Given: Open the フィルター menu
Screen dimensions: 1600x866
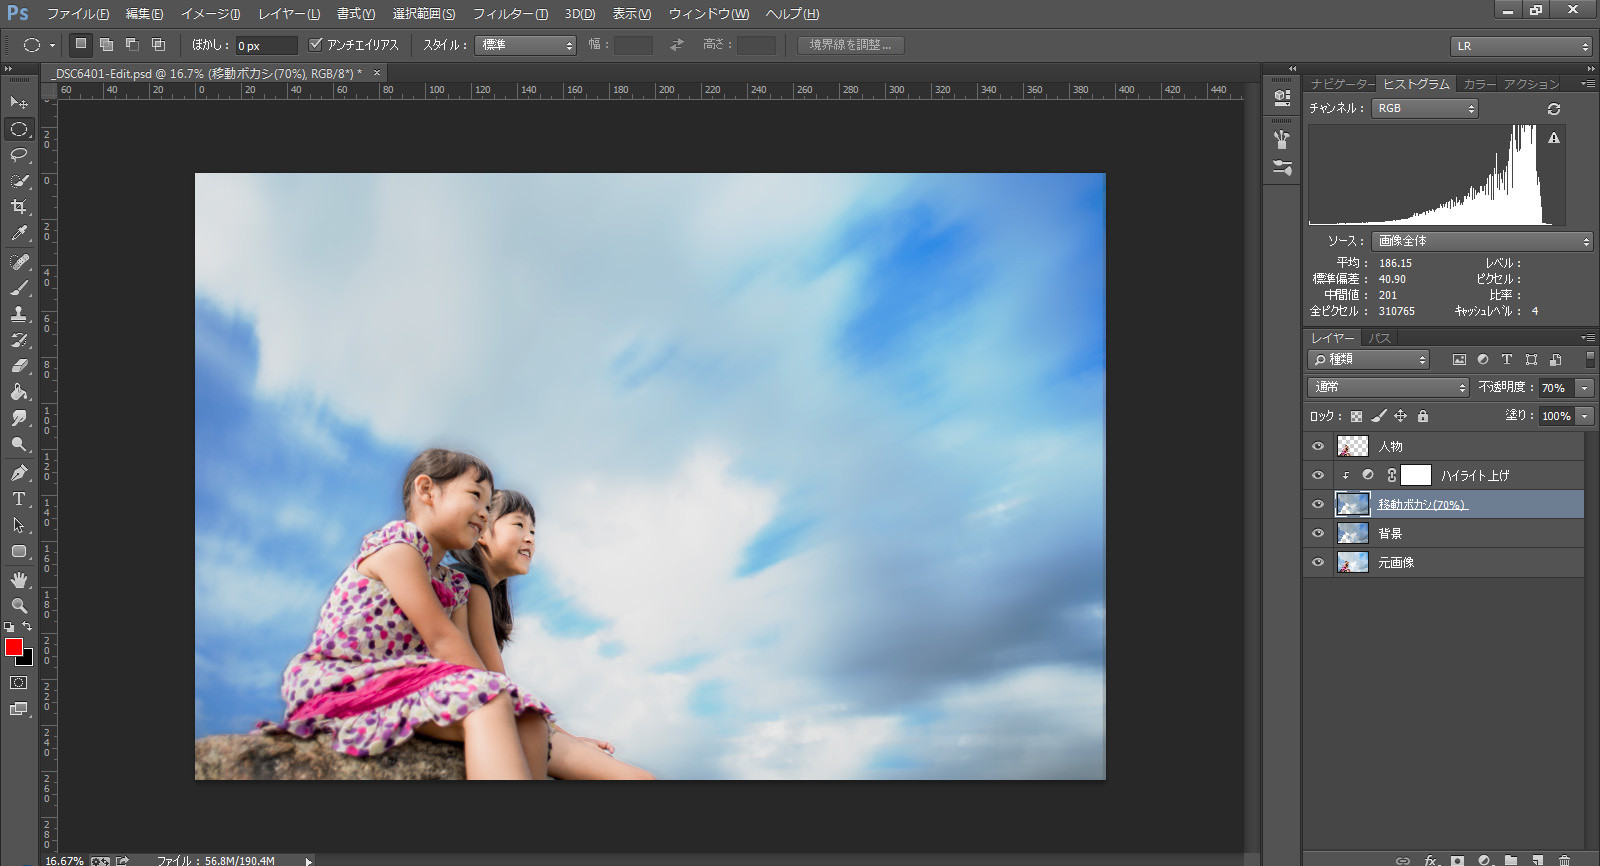Looking at the screenshot, I should coord(510,14).
